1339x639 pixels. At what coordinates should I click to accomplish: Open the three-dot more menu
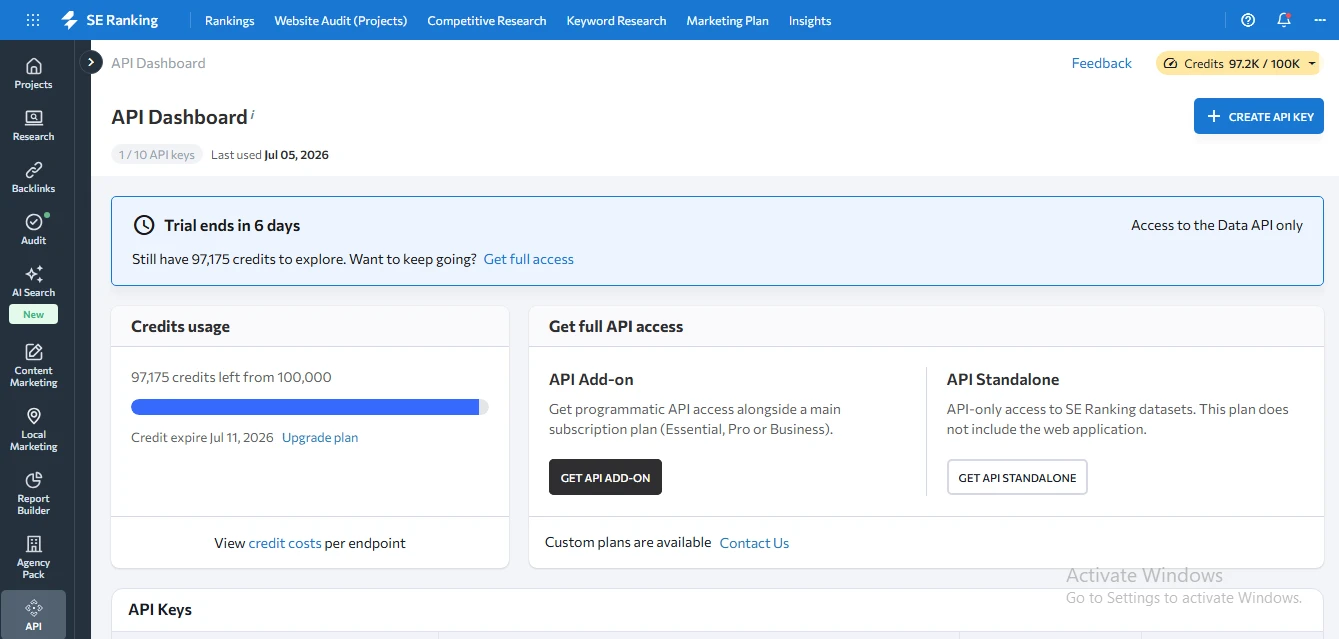1319,20
